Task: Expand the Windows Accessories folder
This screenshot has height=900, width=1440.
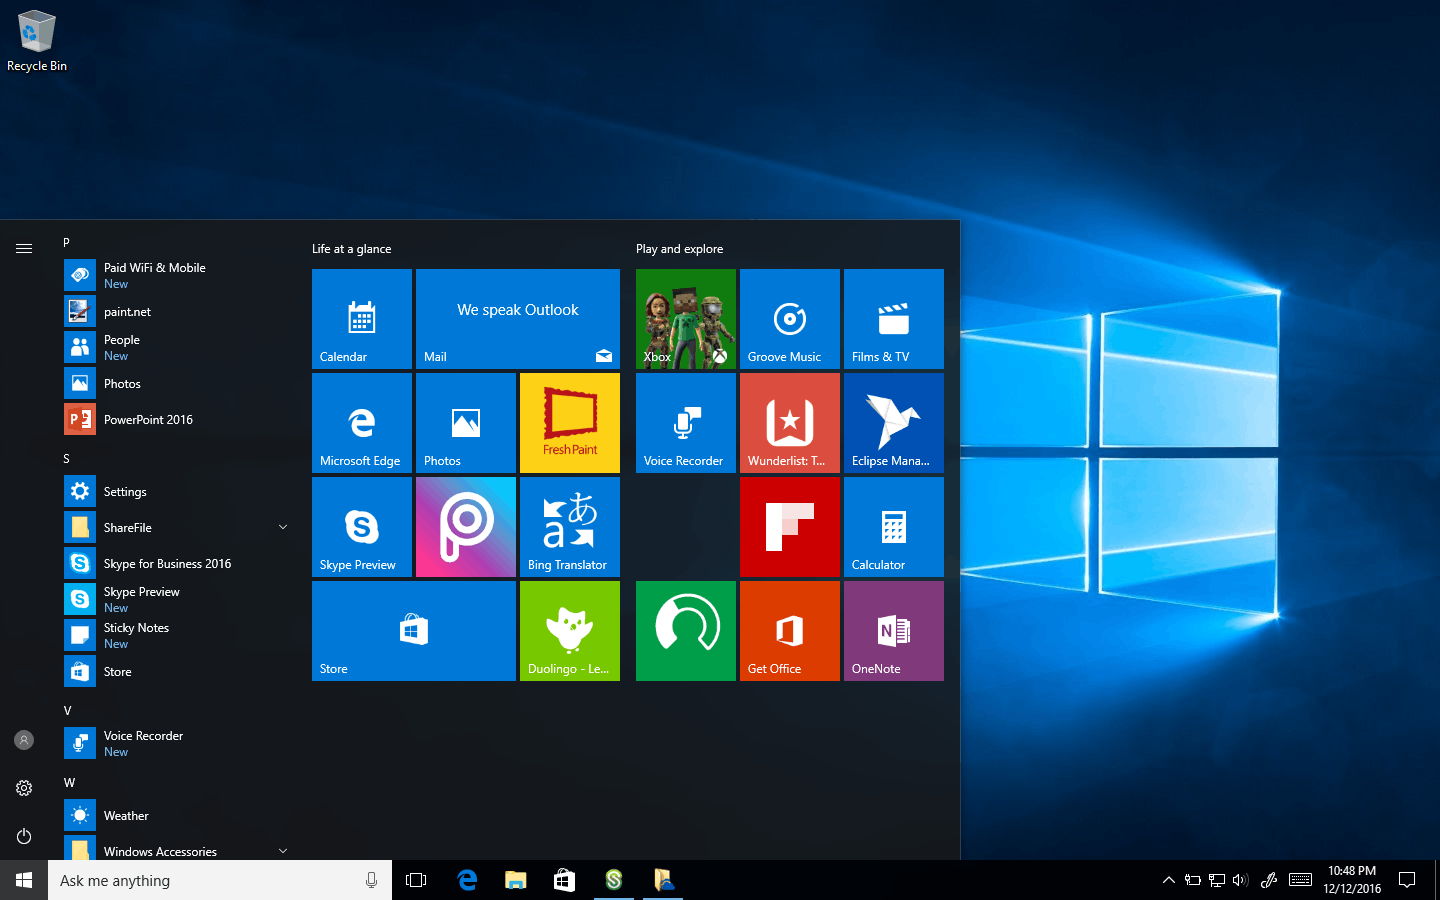Action: tap(283, 851)
